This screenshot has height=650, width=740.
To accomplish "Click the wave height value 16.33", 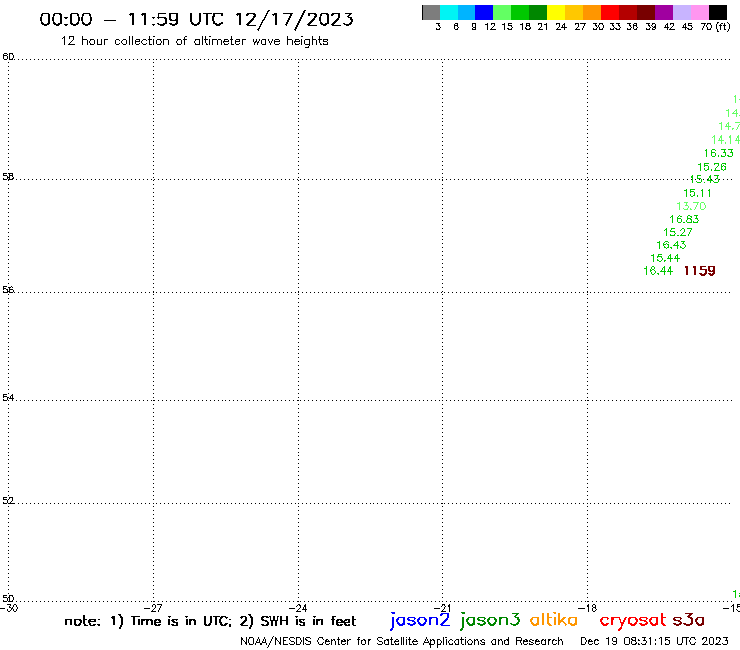I will (719, 153).
